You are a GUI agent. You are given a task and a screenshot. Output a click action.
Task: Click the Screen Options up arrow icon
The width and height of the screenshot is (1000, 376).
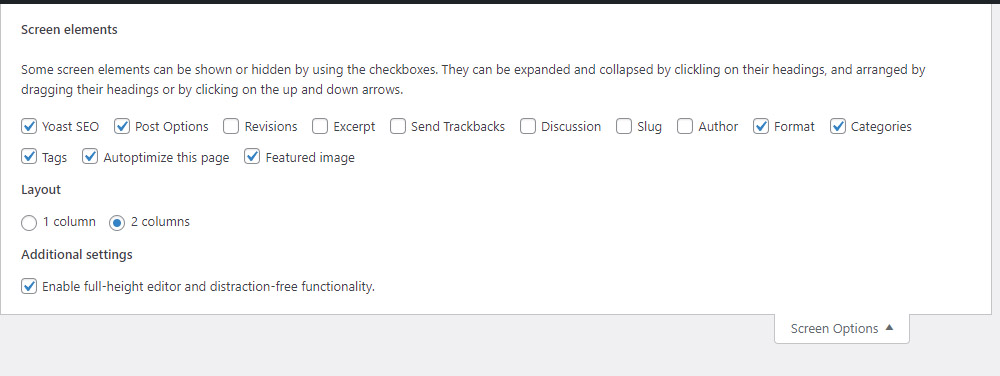(x=890, y=328)
